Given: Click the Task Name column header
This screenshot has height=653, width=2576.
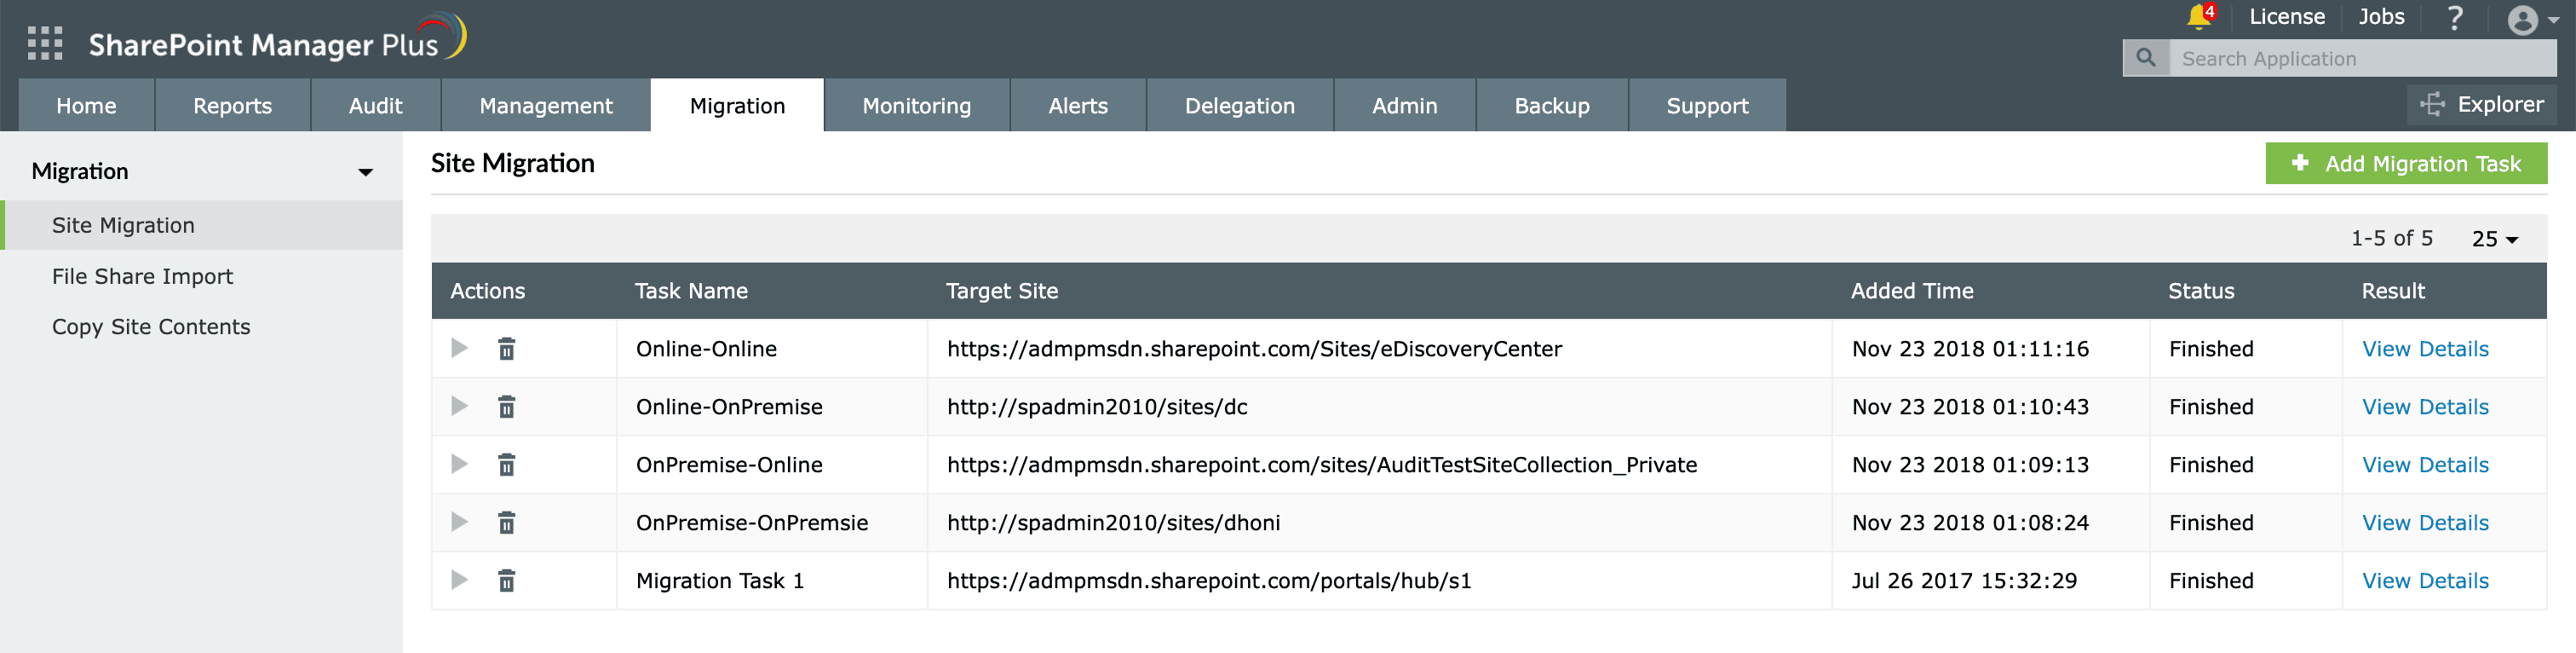Looking at the screenshot, I should coord(691,291).
